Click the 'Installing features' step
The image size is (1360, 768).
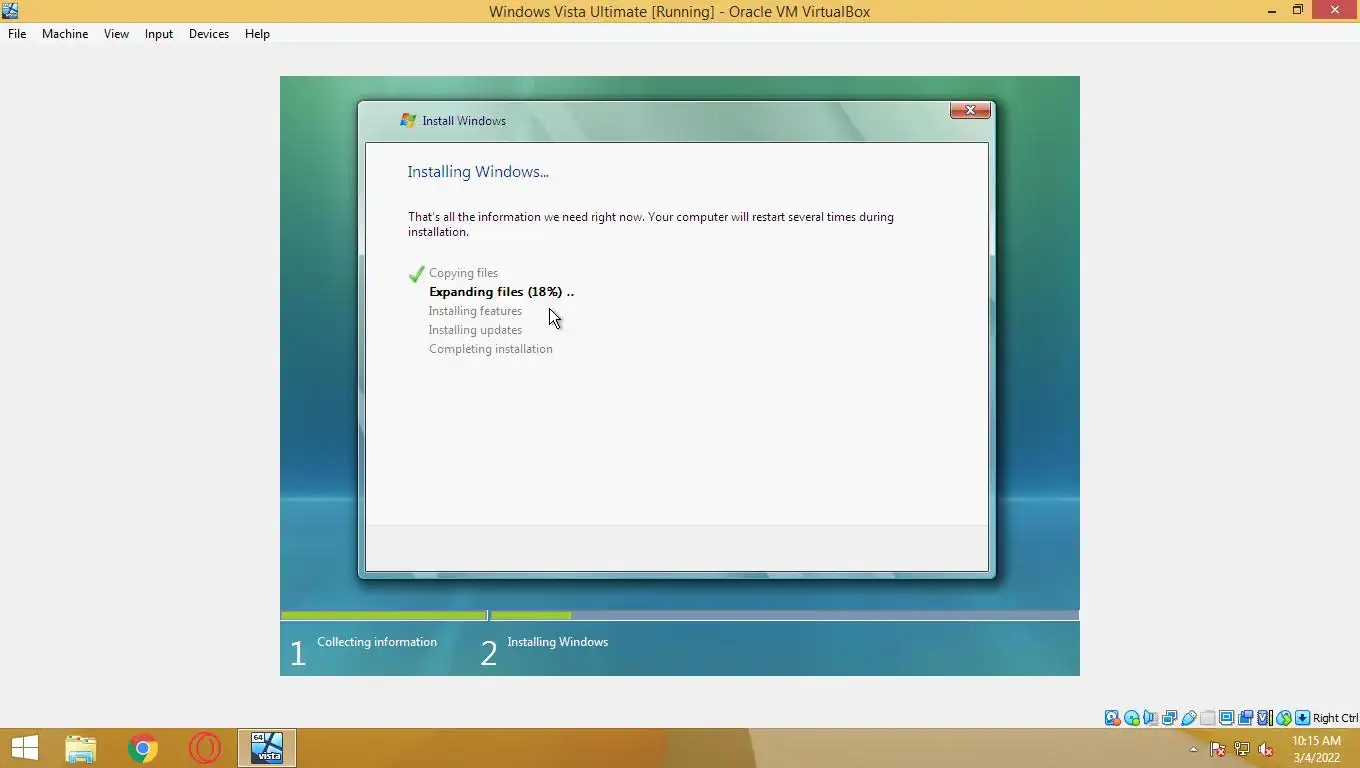[x=475, y=311]
